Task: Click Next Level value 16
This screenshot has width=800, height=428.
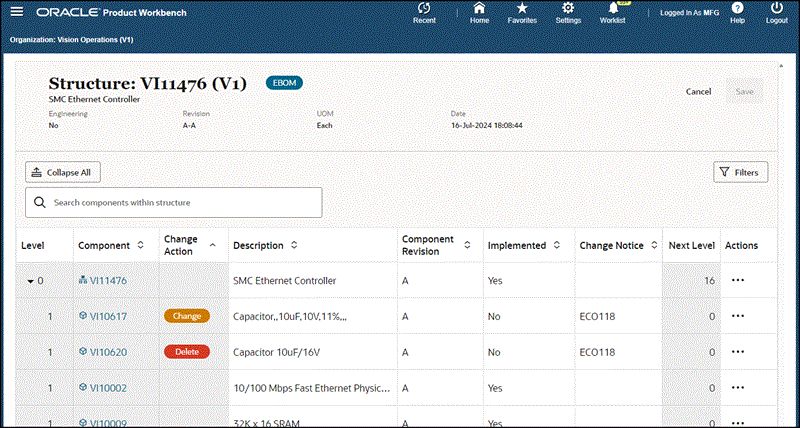Action: (x=709, y=281)
